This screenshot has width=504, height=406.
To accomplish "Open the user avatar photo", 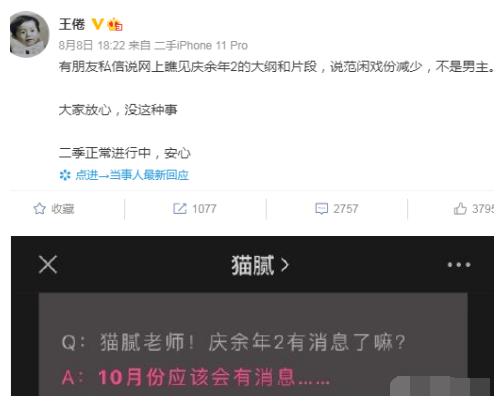I will 30,34.
